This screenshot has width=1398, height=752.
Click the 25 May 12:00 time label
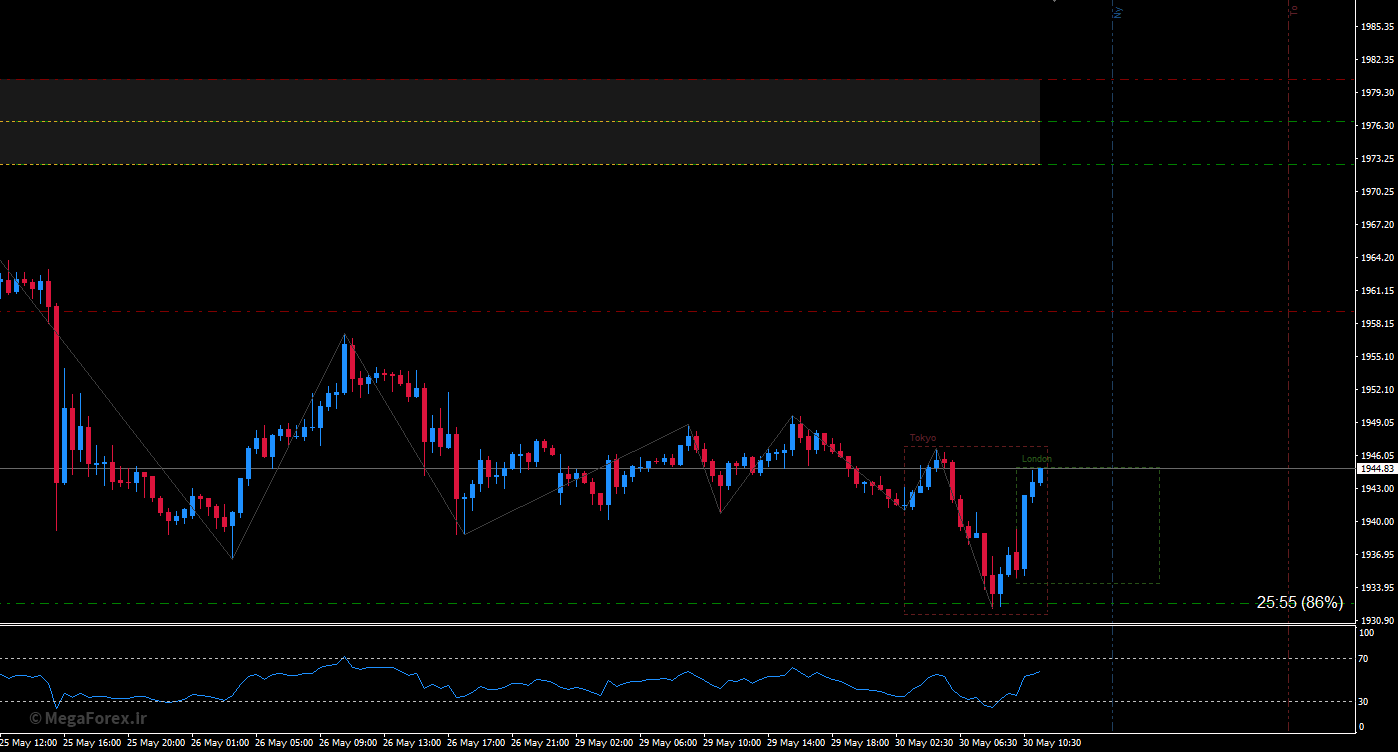pyautogui.click(x=28, y=743)
